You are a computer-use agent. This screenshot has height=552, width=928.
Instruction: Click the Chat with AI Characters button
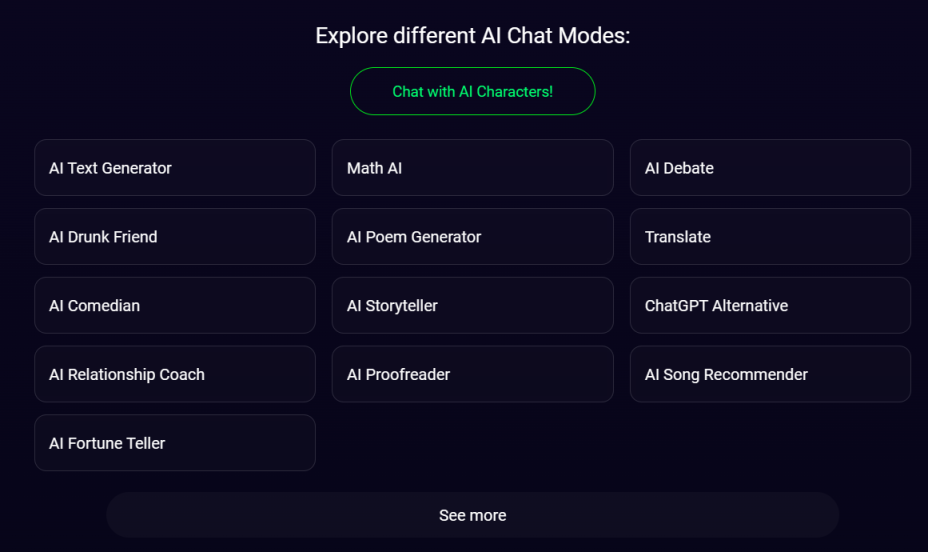pos(472,92)
